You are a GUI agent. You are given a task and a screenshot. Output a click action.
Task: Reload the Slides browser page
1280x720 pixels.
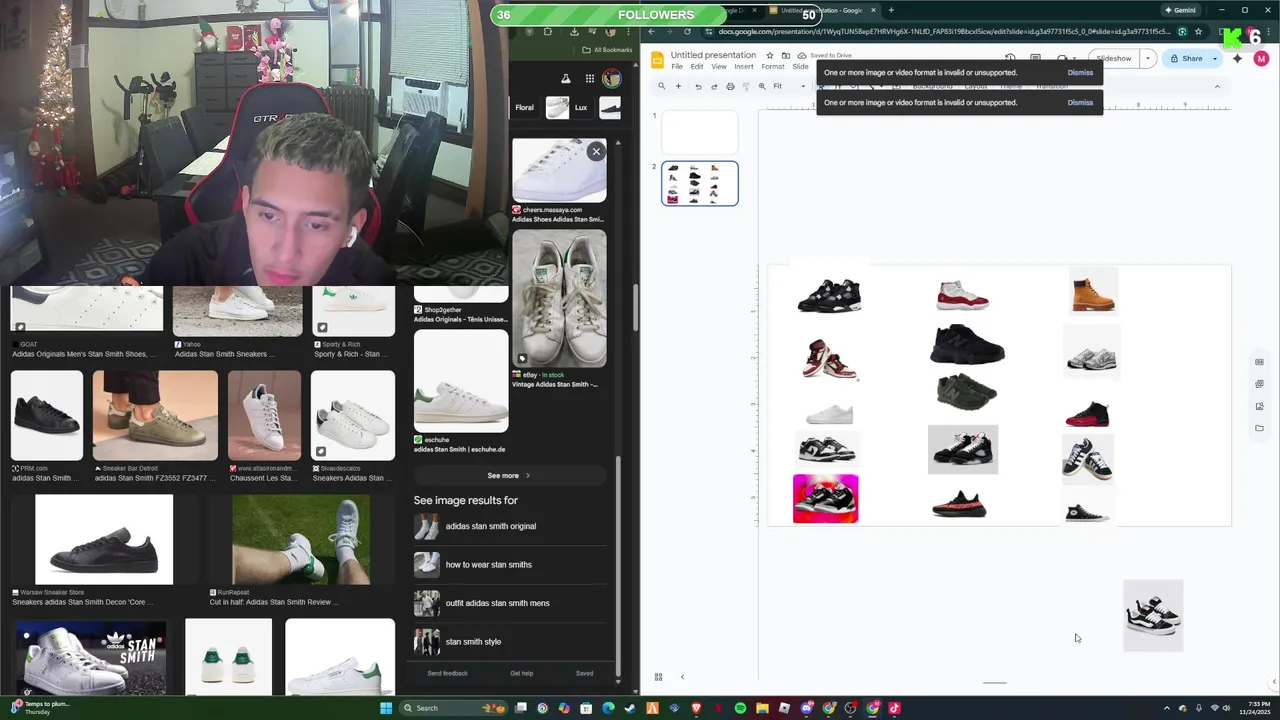(687, 31)
